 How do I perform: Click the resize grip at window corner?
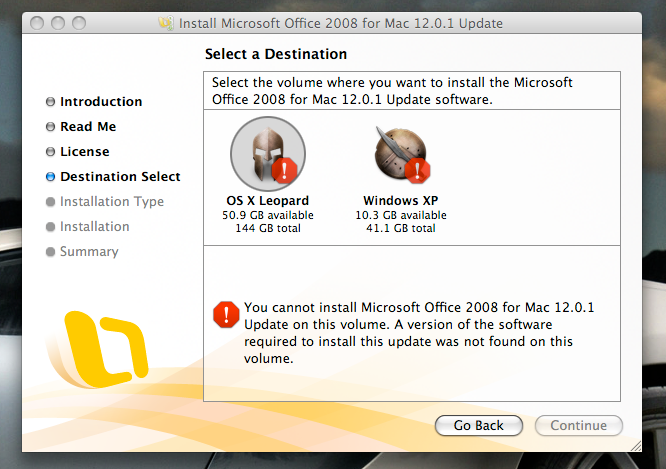click(x=635, y=446)
